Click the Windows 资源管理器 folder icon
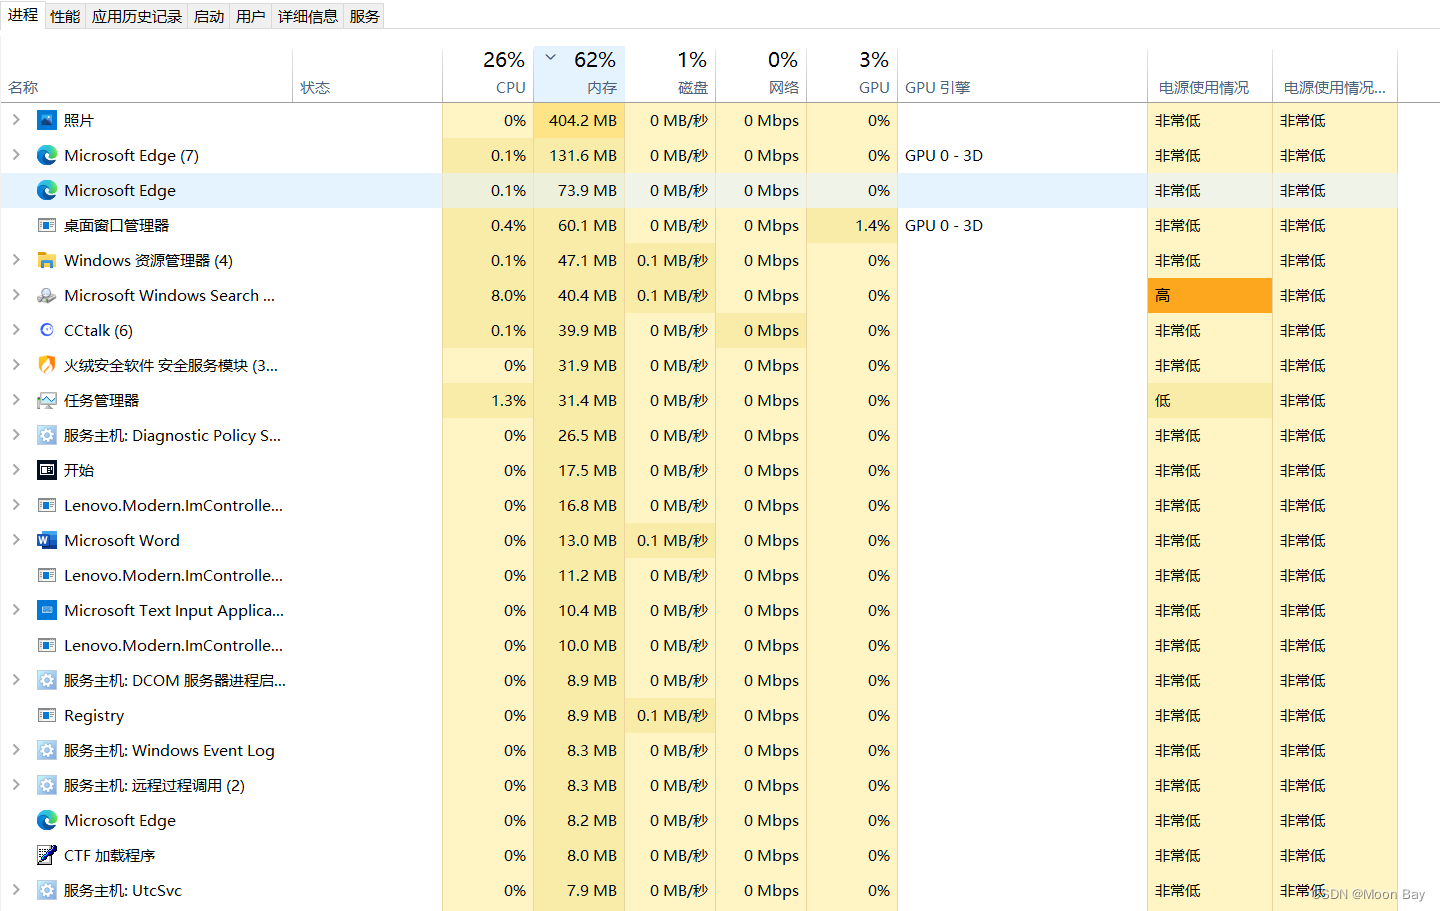The width and height of the screenshot is (1440, 911). pos(46,260)
